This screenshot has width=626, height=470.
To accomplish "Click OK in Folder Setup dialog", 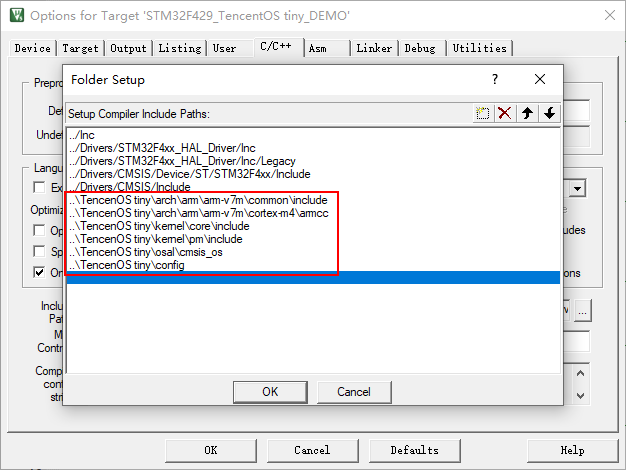I will 270,392.
